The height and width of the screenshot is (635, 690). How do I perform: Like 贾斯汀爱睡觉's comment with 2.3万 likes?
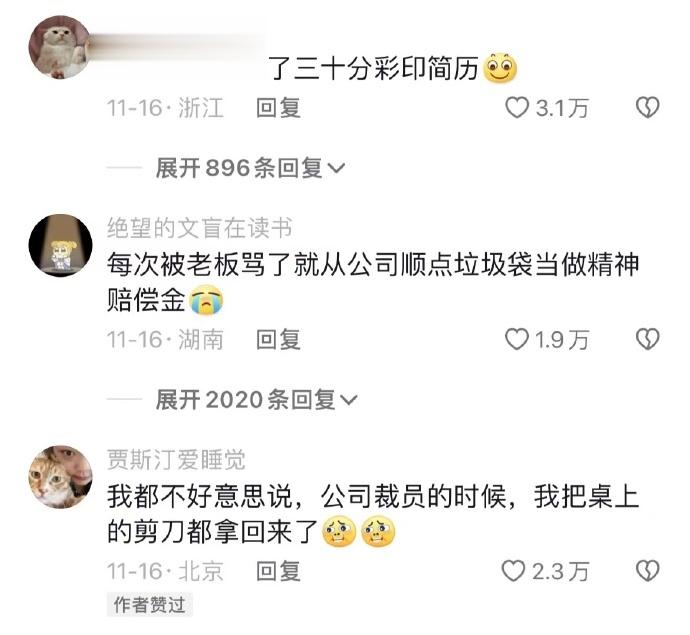coord(514,571)
